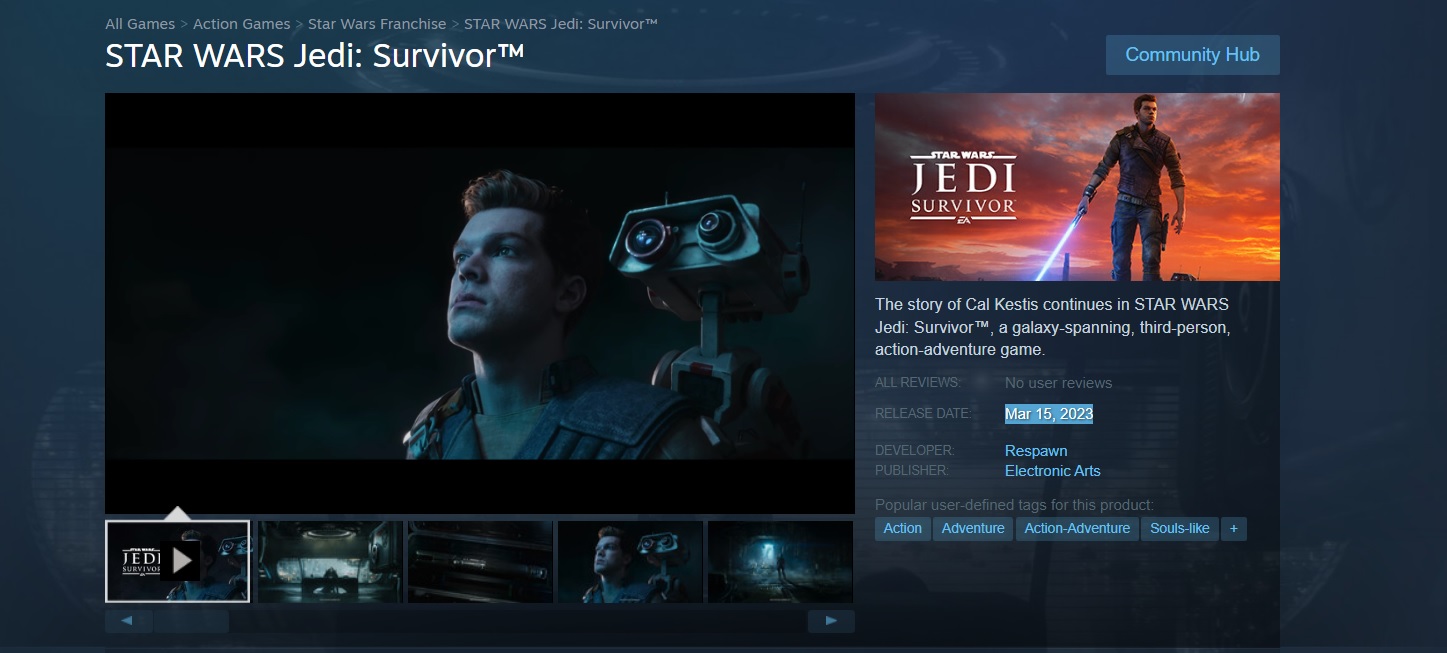Select the Adventure tag
The image size is (1447, 653).
[x=972, y=528]
